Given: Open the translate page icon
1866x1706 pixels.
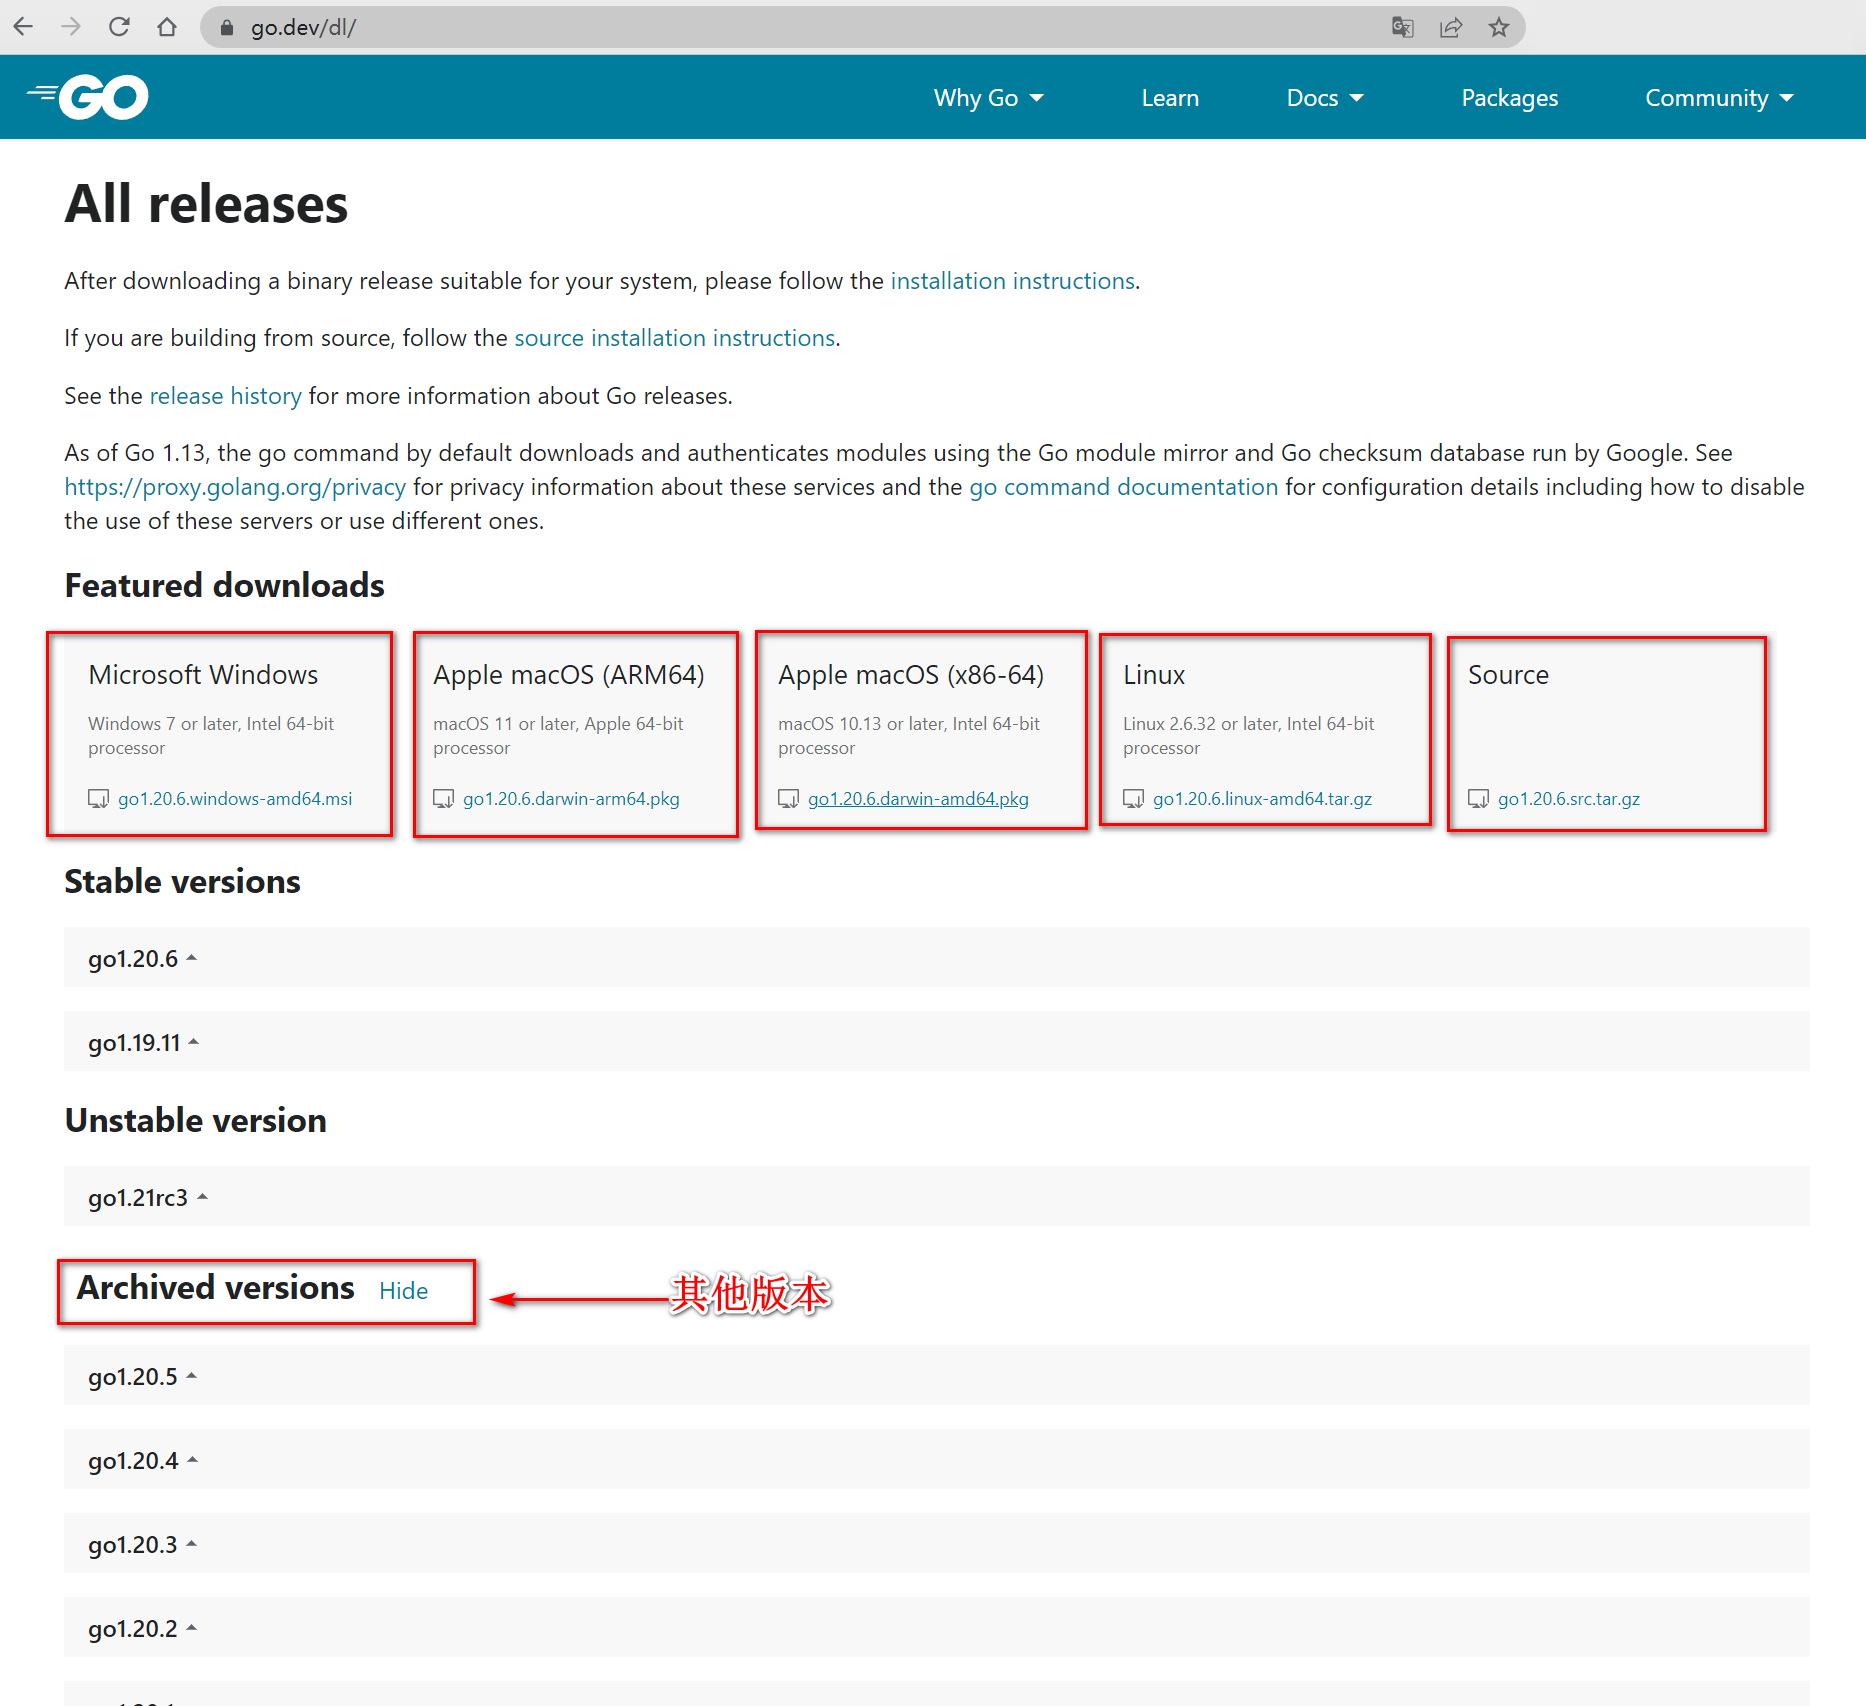Looking at the screenshot, I should pos(1403,27).
